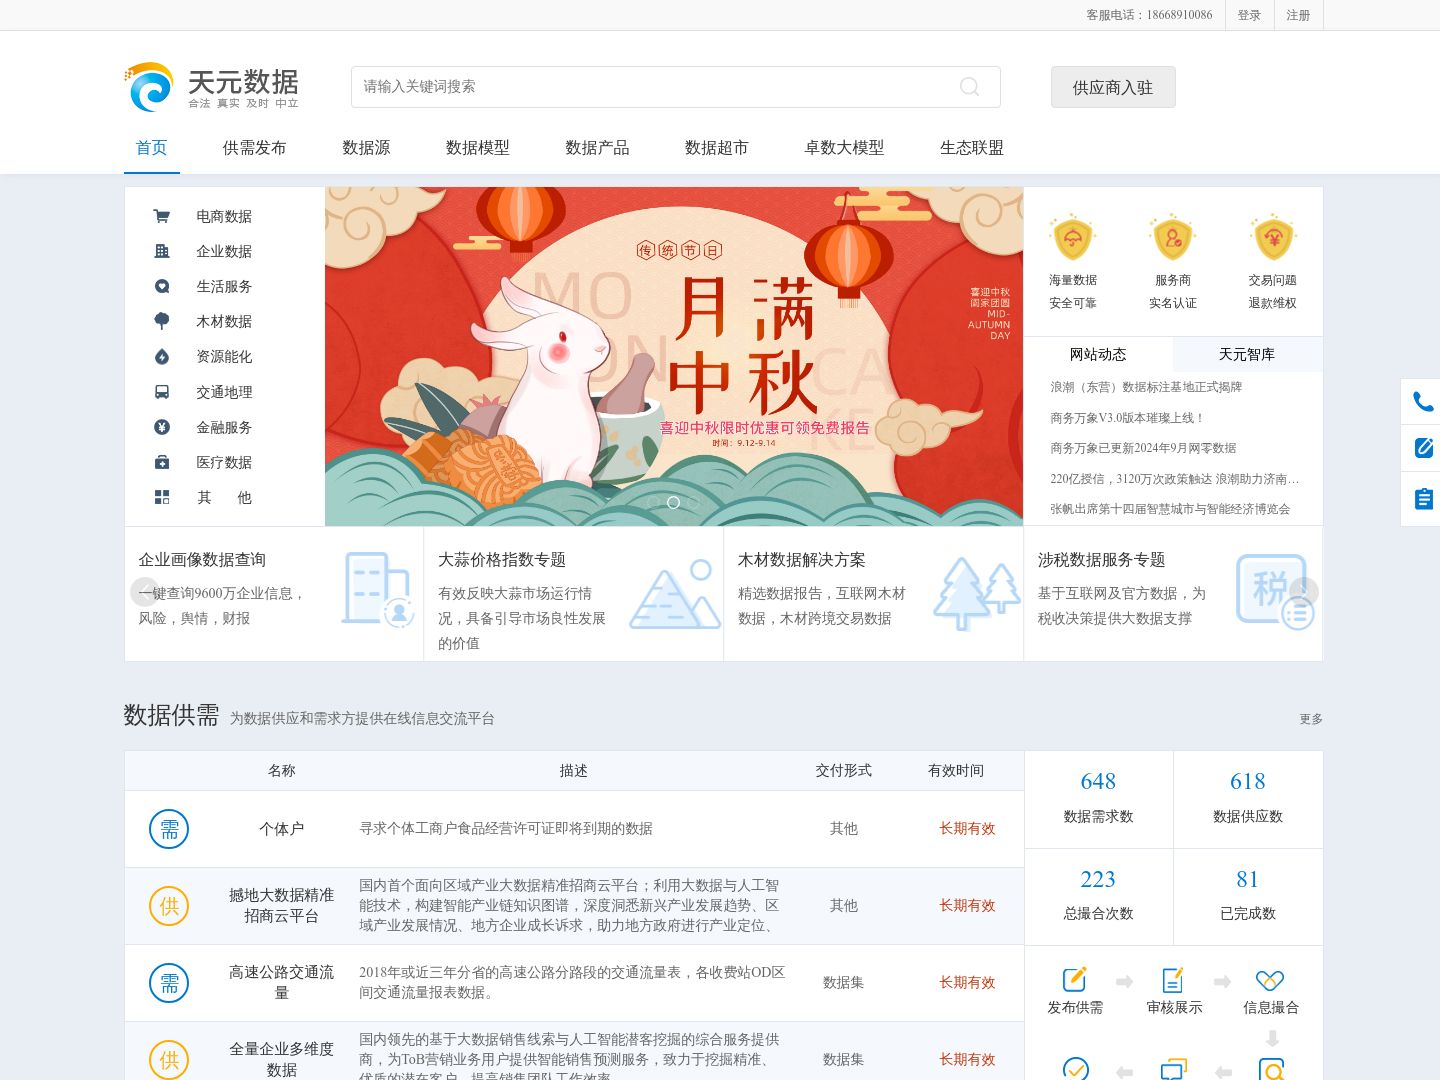Go to 数据源 in navigation
Image resolution: width=1440 pixels, height=1080 pixels.
click(x=366, y=148)
